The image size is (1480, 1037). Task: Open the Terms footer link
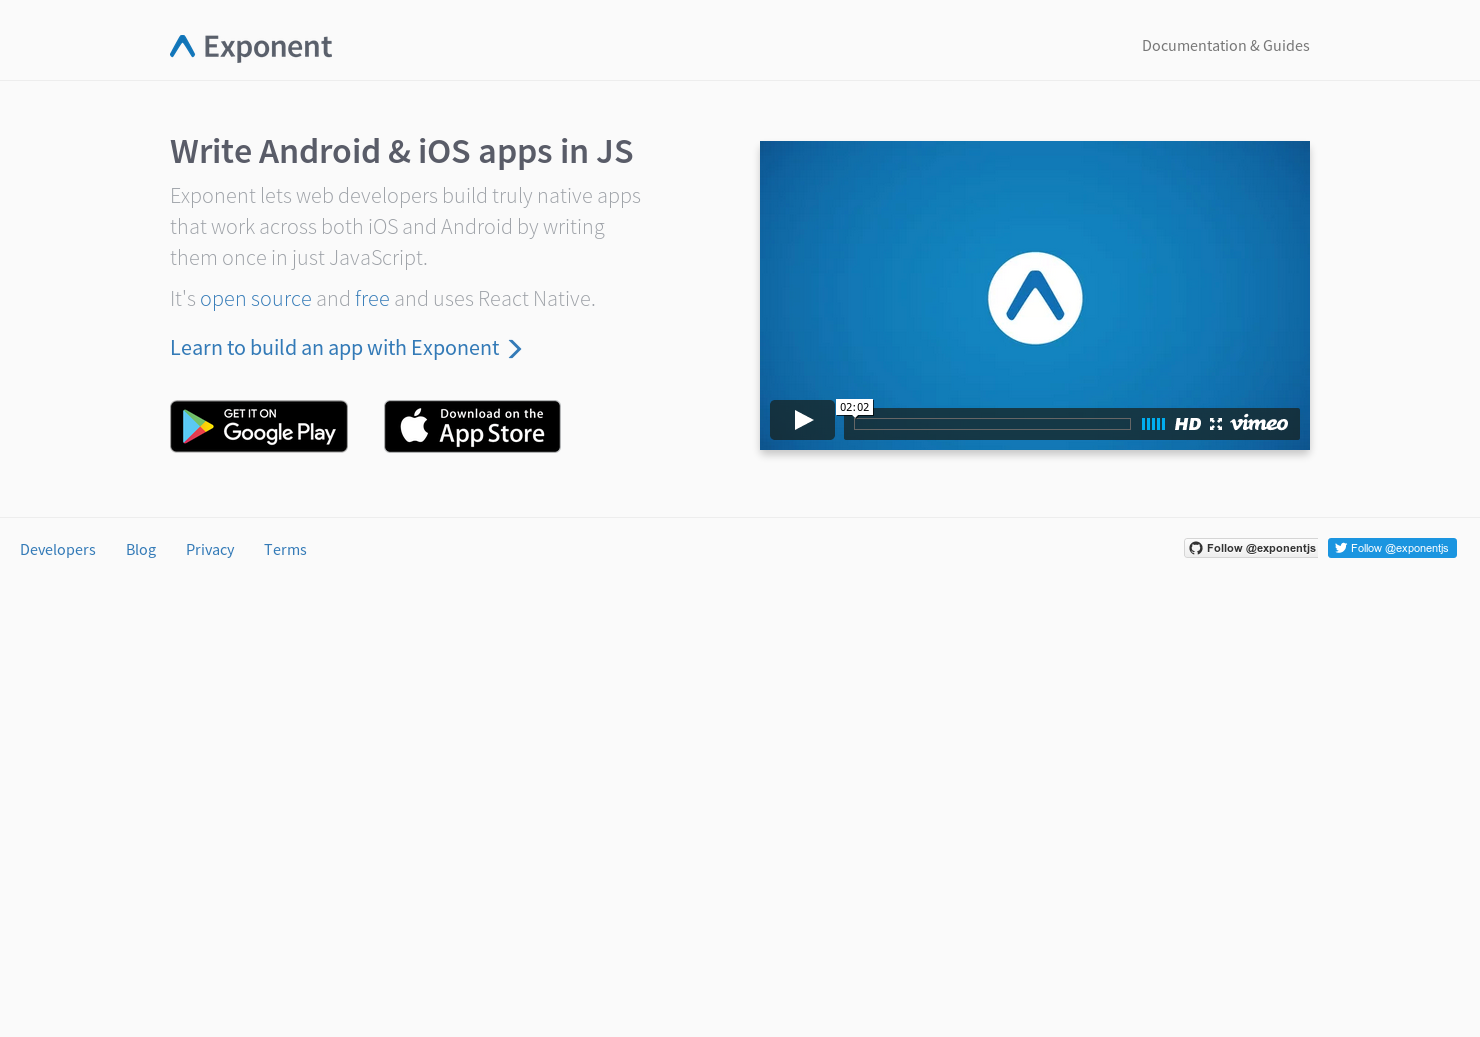pos(285,550)
